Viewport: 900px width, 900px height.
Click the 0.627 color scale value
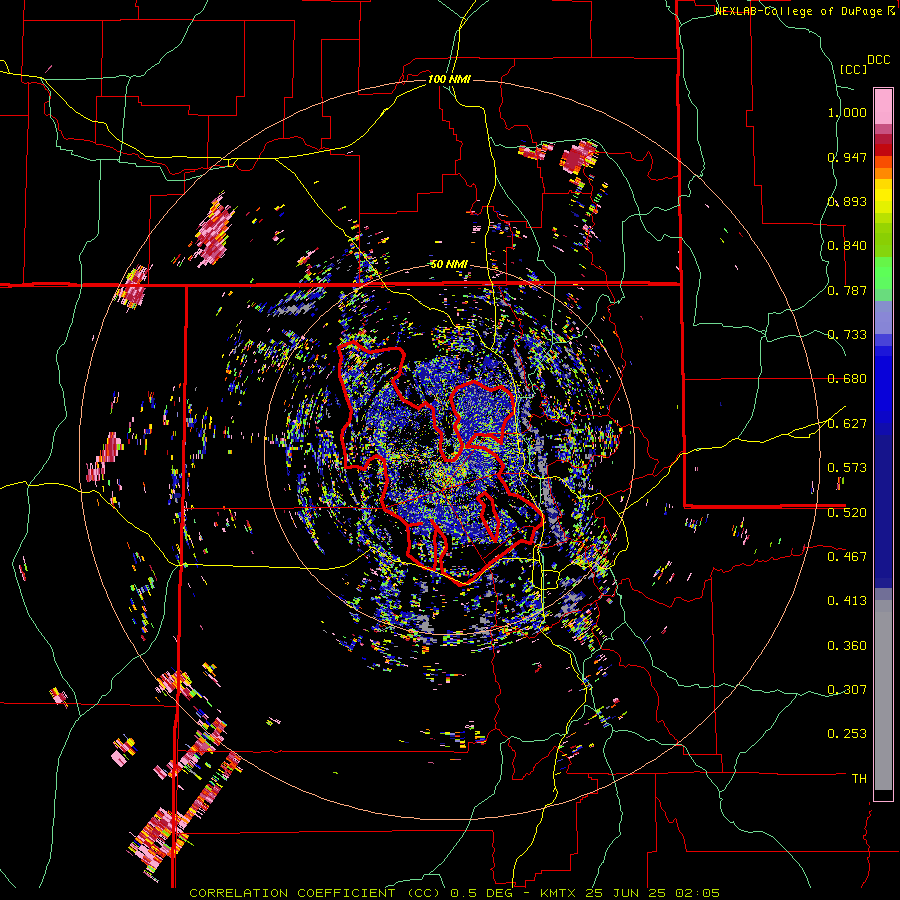coord(847,424)
